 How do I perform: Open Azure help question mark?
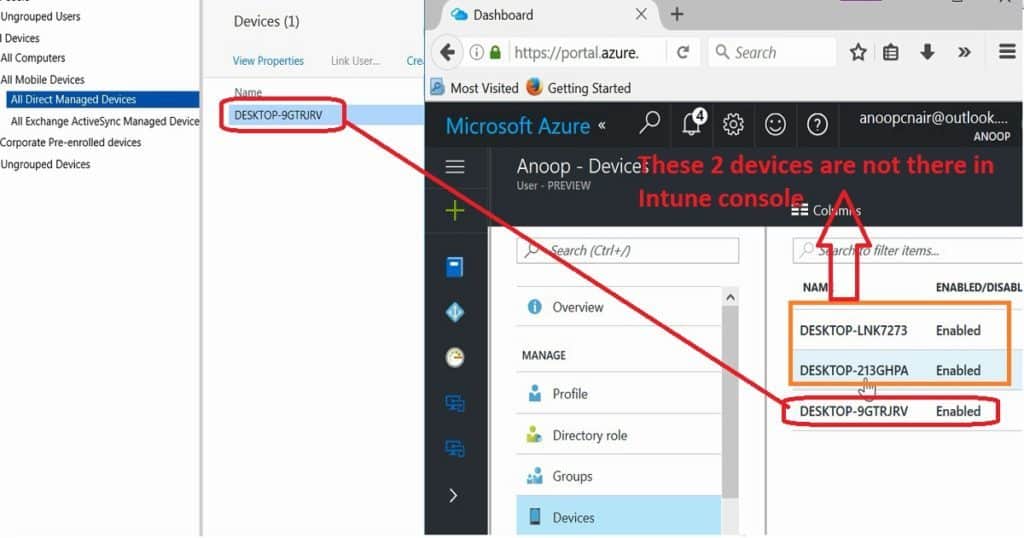tap(817, 124)
